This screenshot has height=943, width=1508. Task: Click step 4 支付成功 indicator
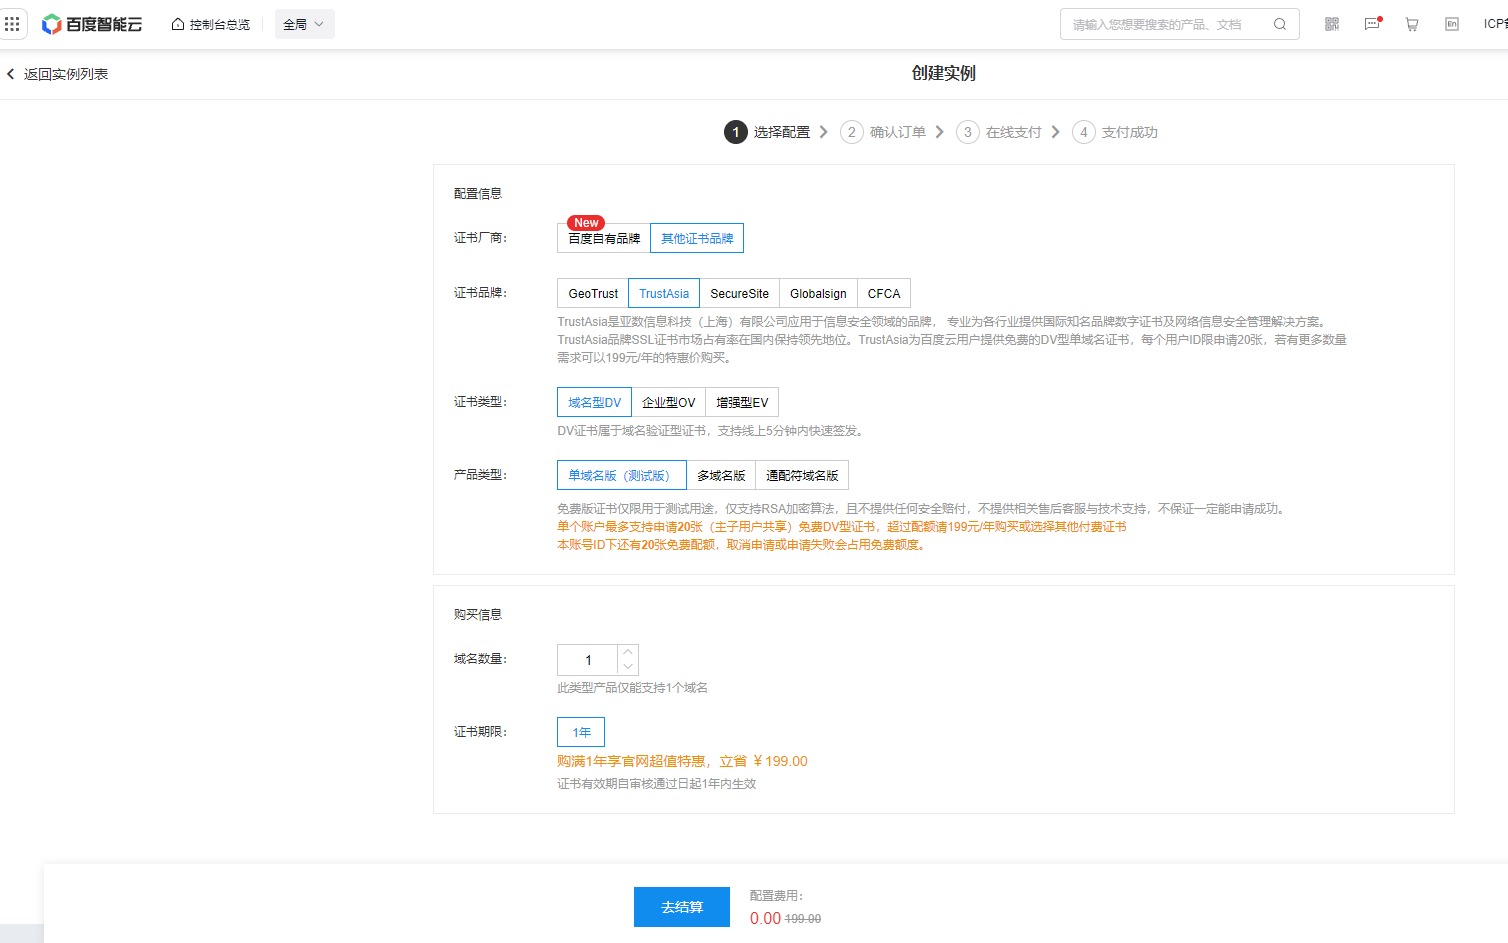(1116, 132)
